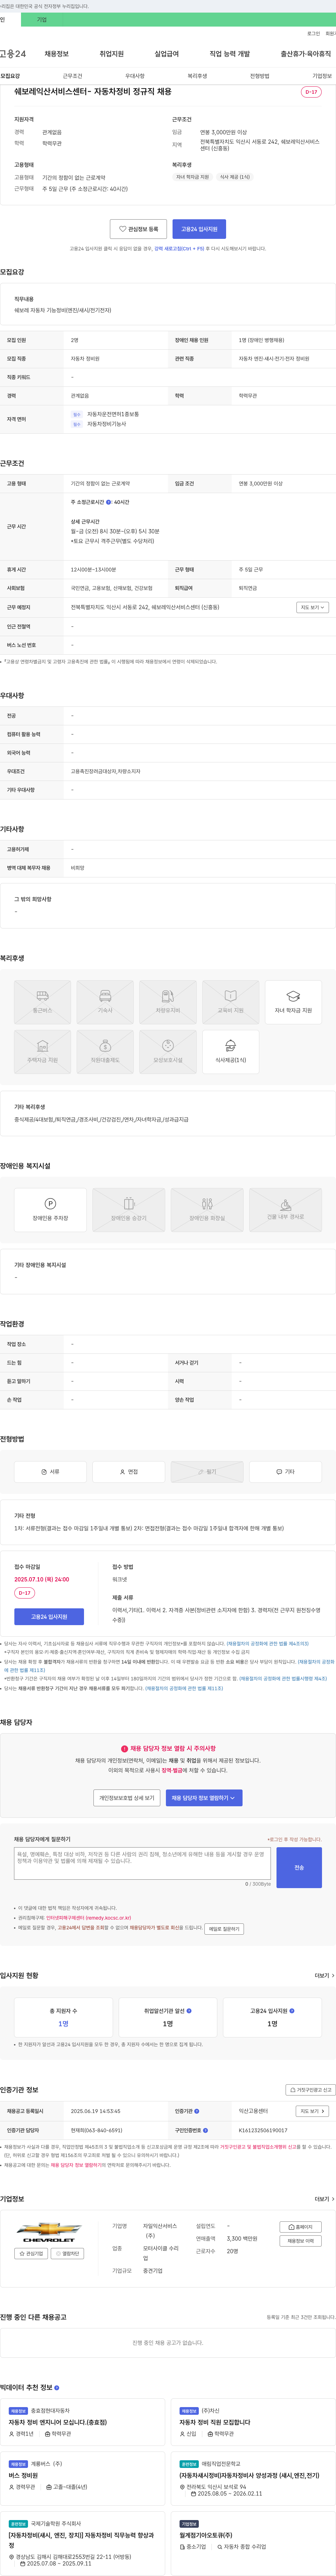Click the 거짓구인광고 신고 button
This screenshot has width=336, height=2576.
310,2090
